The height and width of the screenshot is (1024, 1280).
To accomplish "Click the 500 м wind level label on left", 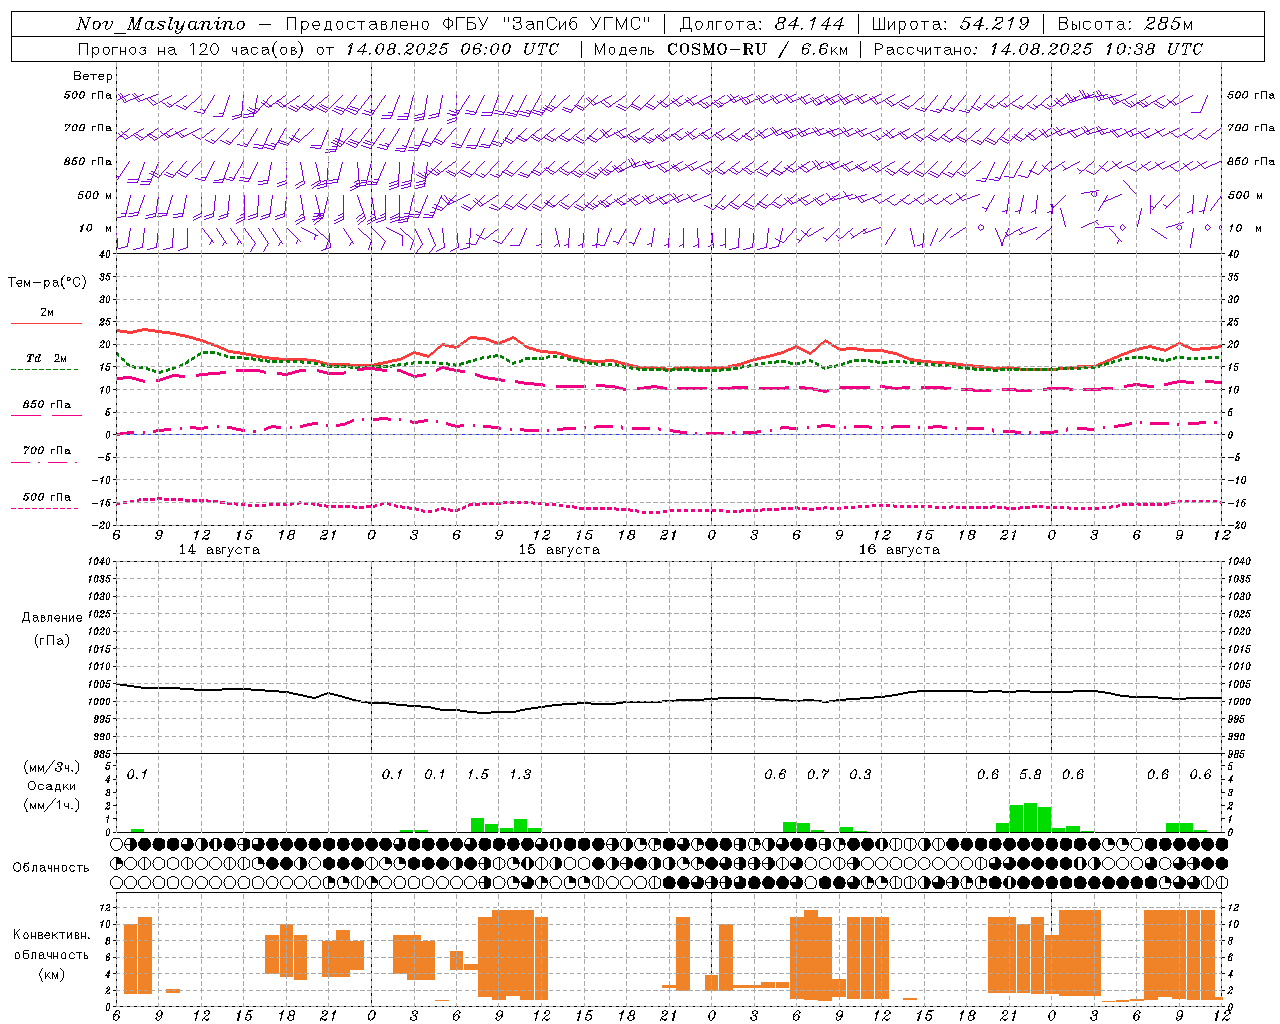I will tap(95, 195).
